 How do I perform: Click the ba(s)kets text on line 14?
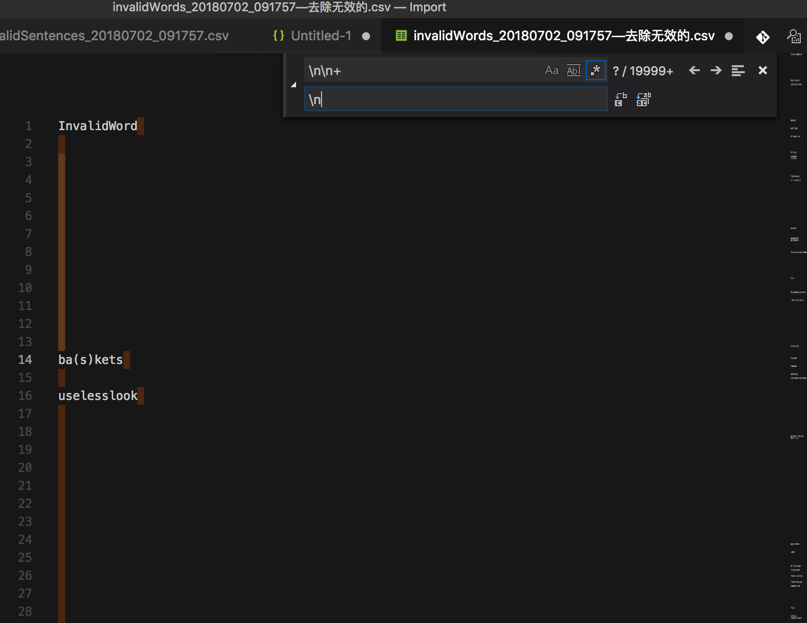click(91, 359)
